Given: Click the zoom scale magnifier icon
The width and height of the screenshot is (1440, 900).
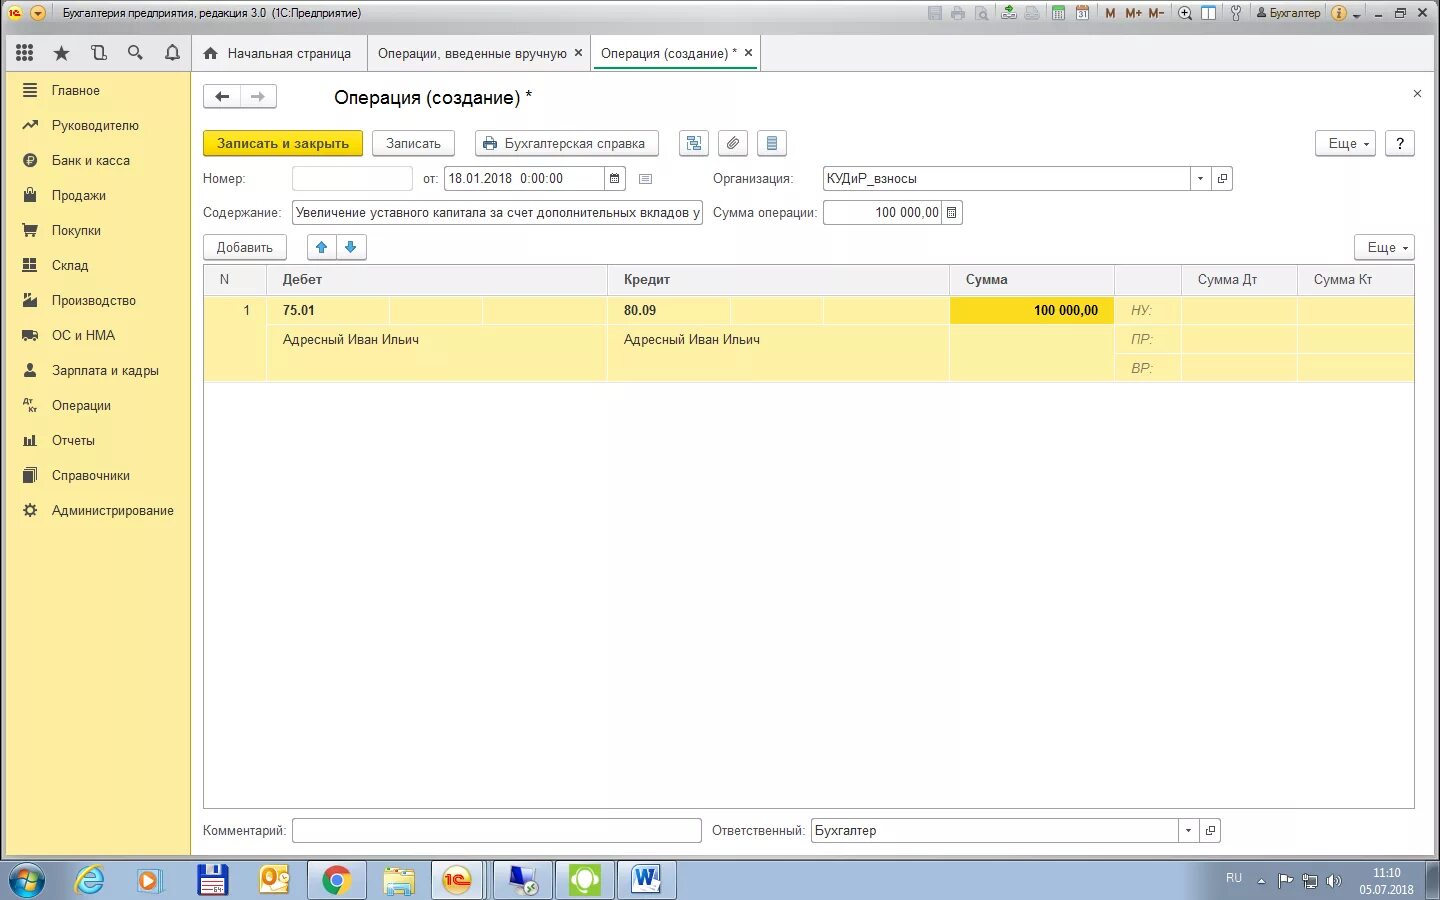Looking at the screenshot, I should coord(1185,13).
